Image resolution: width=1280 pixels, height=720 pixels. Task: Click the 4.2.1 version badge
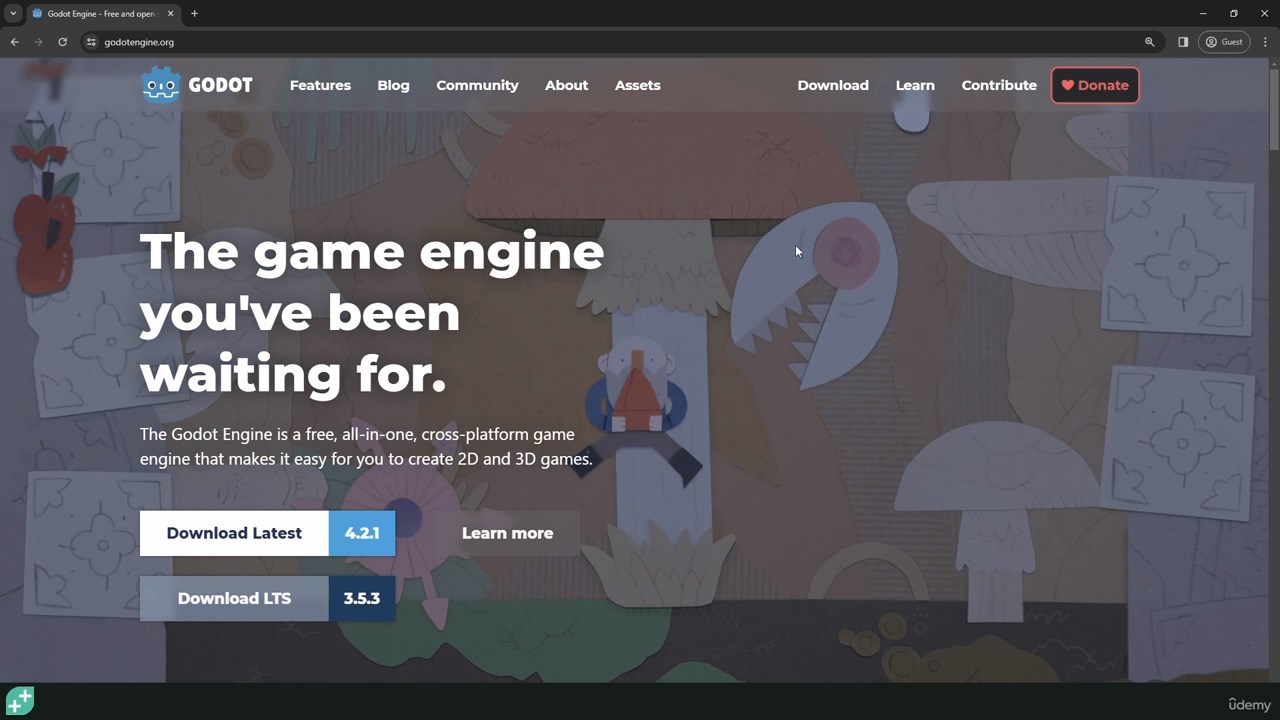(x=362, y=533)
